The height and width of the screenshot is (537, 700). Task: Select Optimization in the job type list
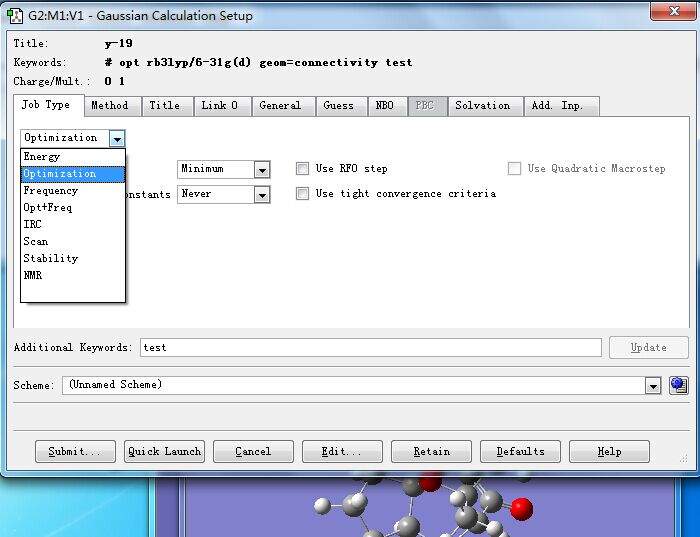pos(73,174)
